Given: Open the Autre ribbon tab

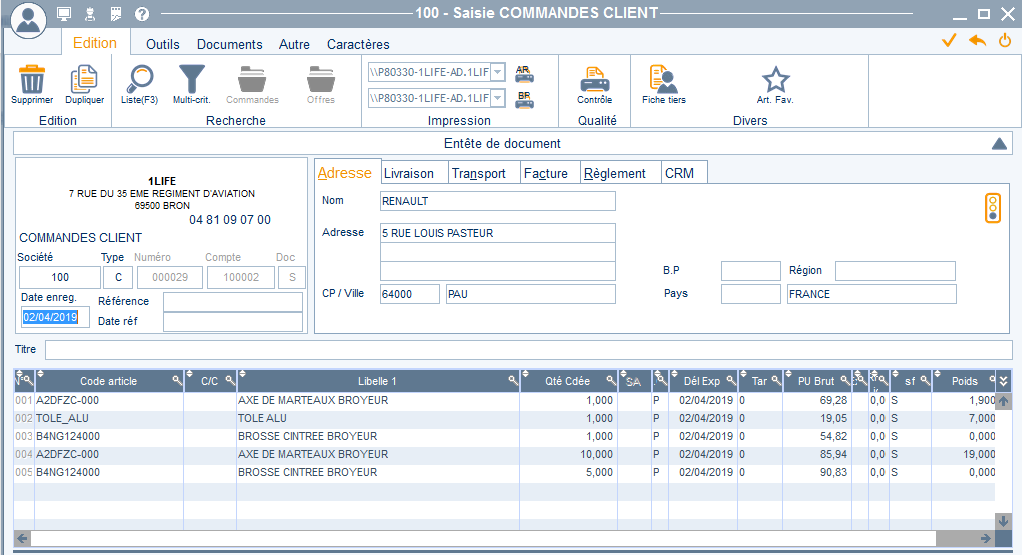Looking at the screenshot, I should [294, 44].
